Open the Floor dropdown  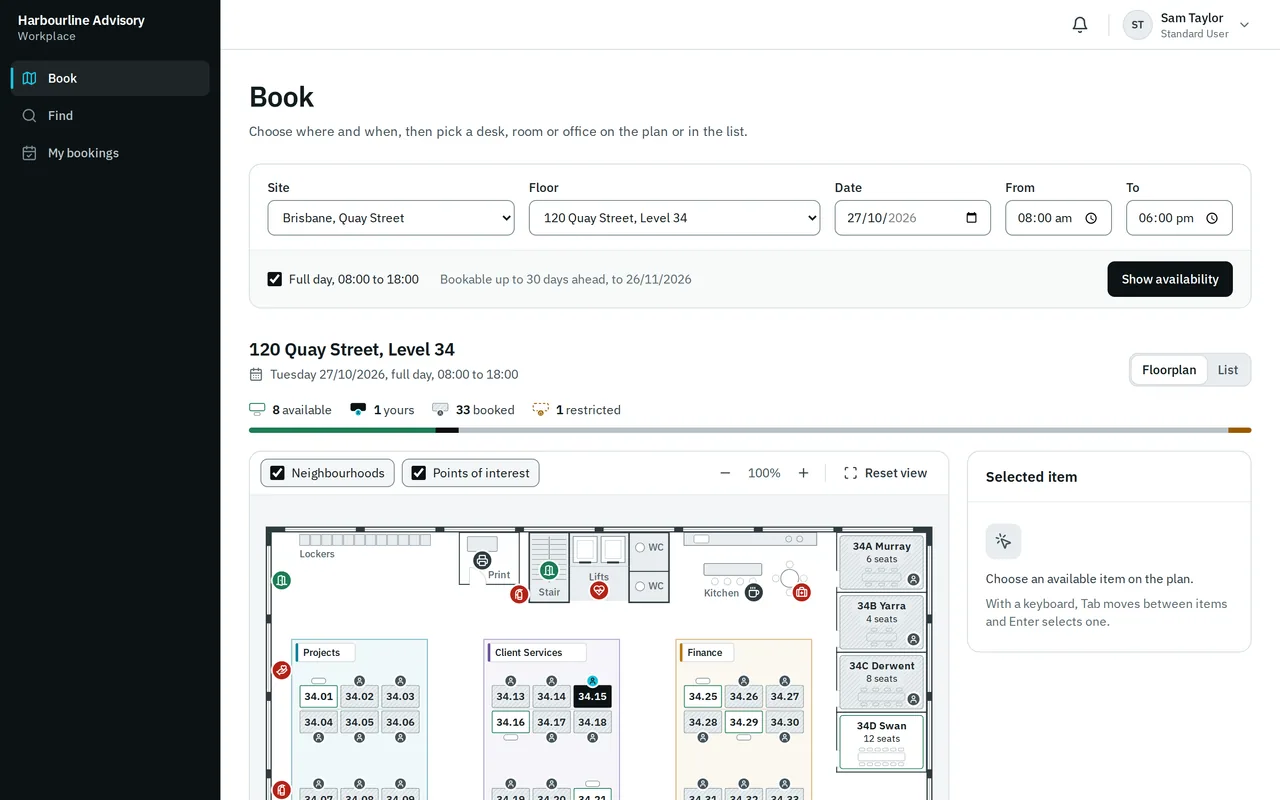coord(674,218)
